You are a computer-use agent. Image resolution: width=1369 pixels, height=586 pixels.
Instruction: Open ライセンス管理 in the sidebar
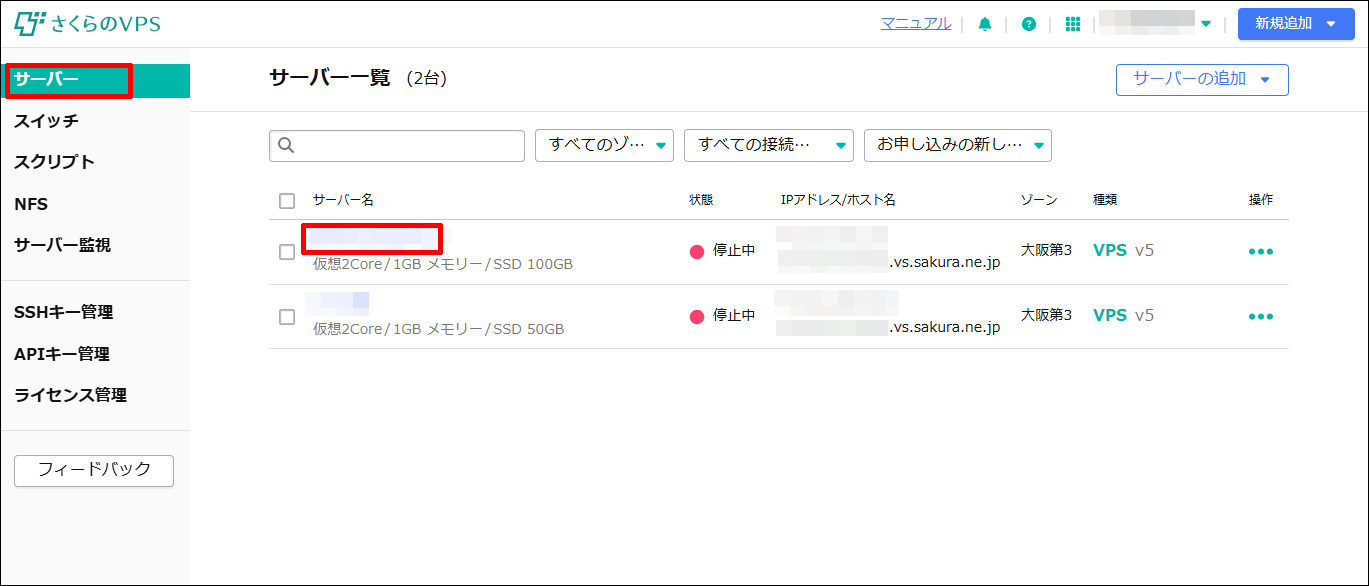point(70,395)
